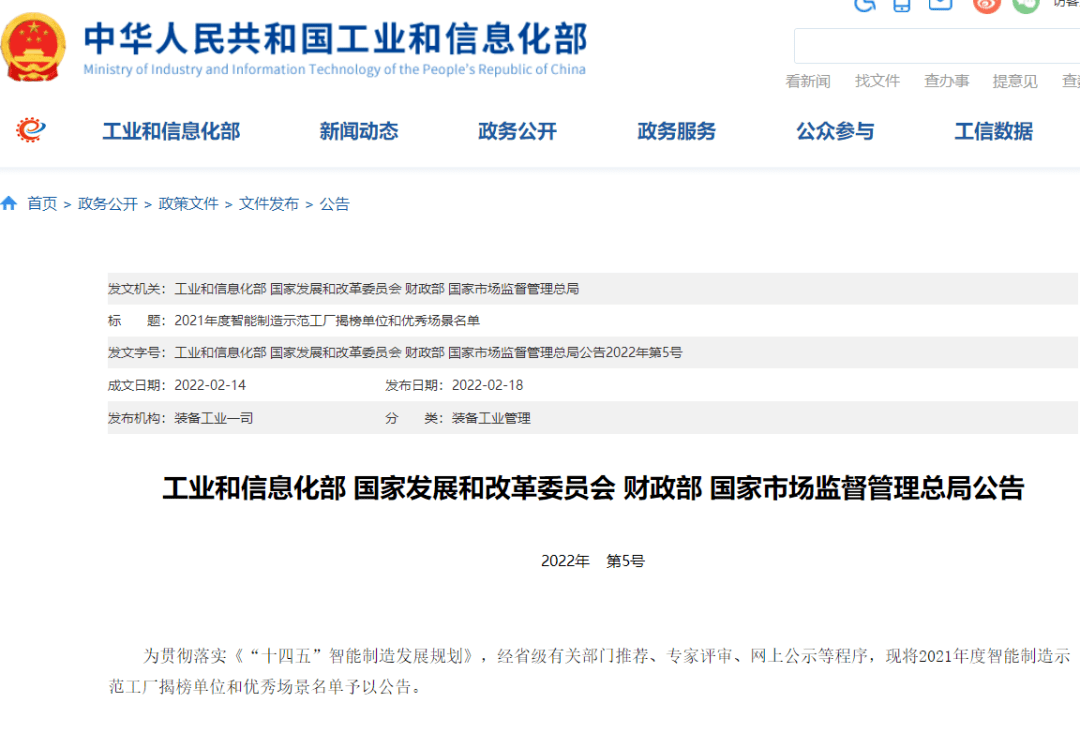Click the English ministry name subtitle
This screenshot has height=733, width=1080.
coord(335,70)
